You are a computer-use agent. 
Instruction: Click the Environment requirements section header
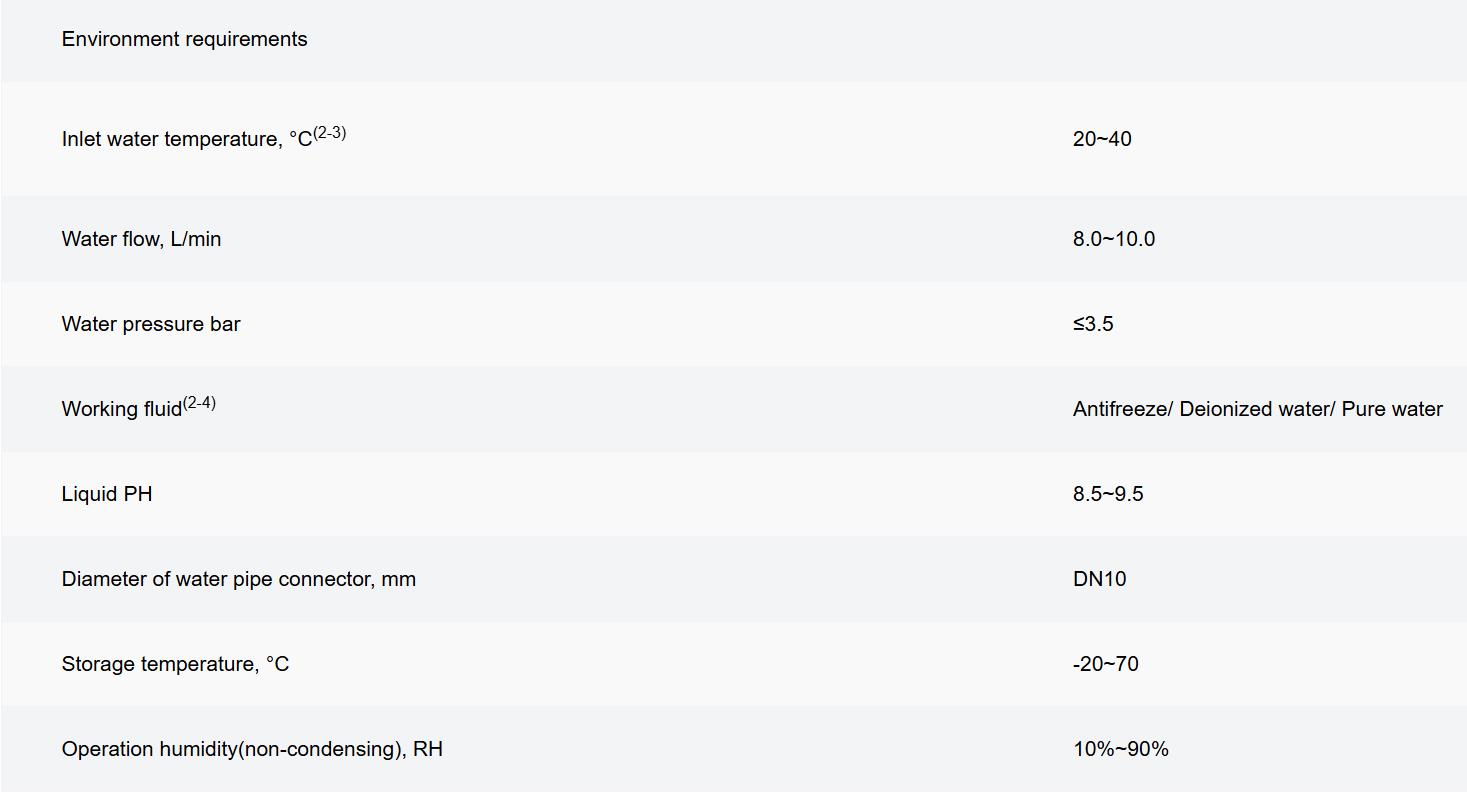pos(184,39)
